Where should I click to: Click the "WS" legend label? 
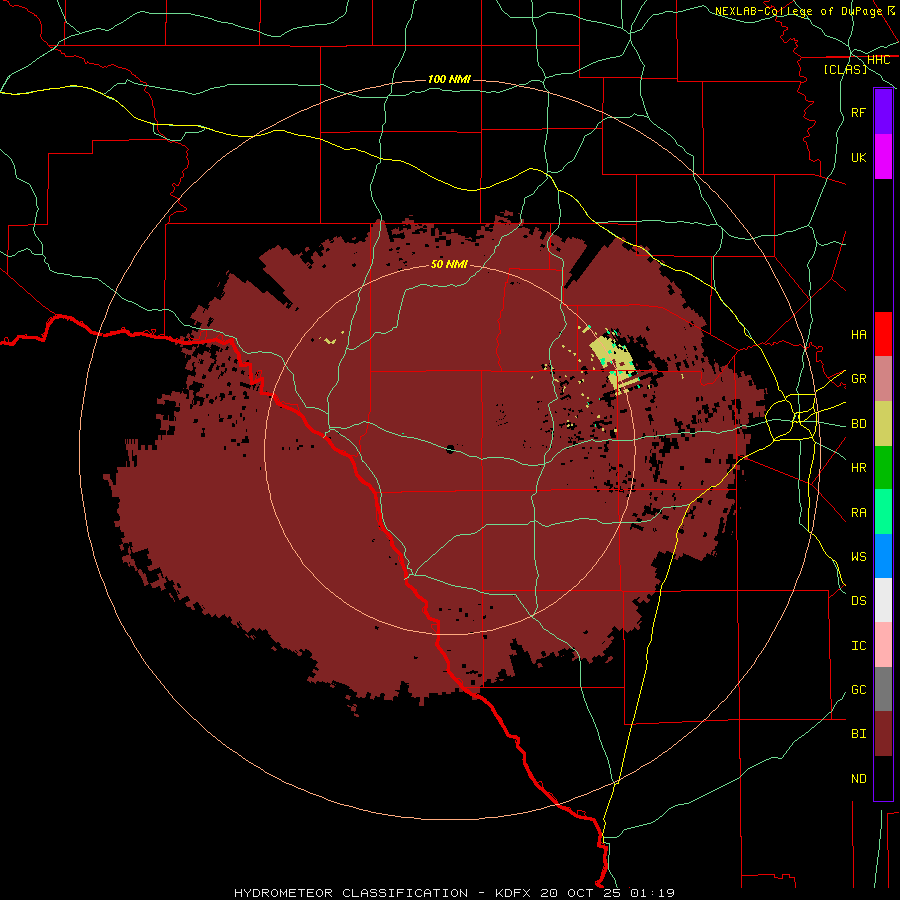858,556
